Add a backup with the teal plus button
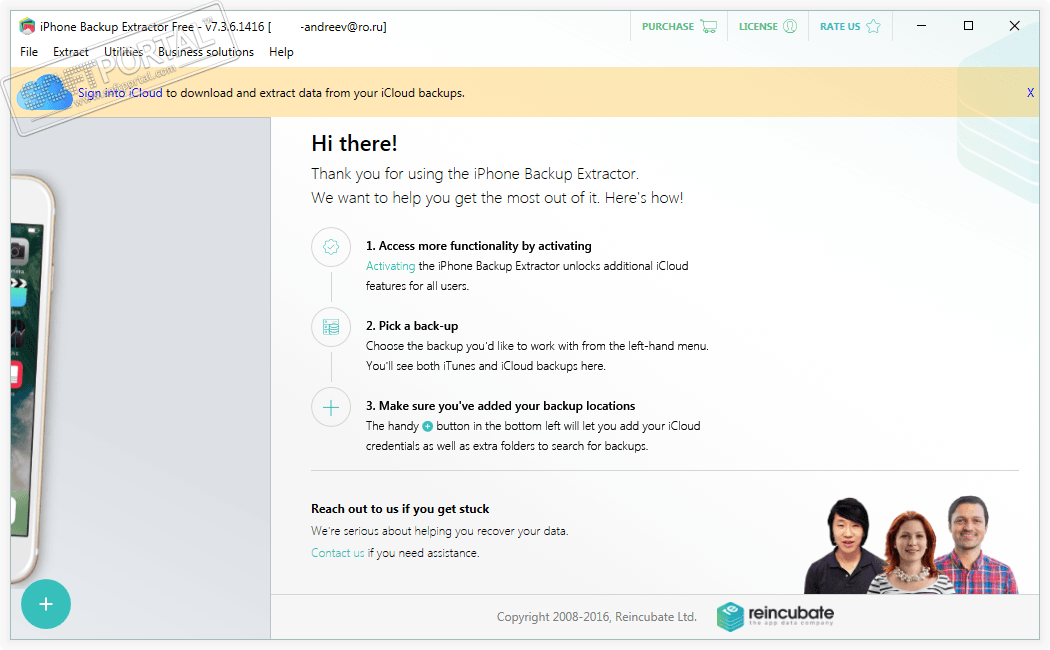The height and width of the screenshot is (650, 1050). click(46, 604)
